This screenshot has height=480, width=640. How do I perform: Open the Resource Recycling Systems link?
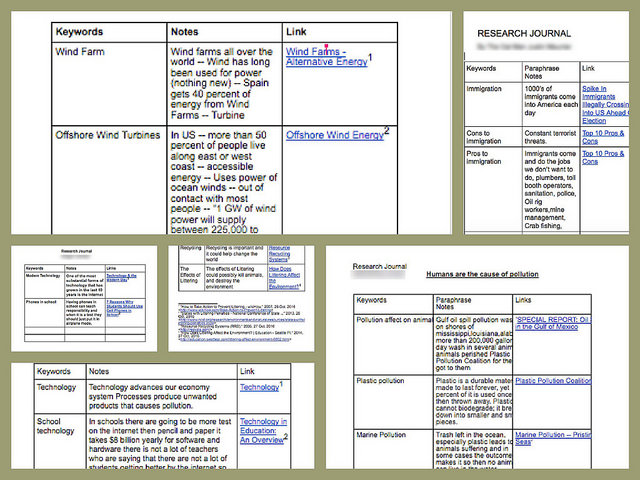(279, 253)
